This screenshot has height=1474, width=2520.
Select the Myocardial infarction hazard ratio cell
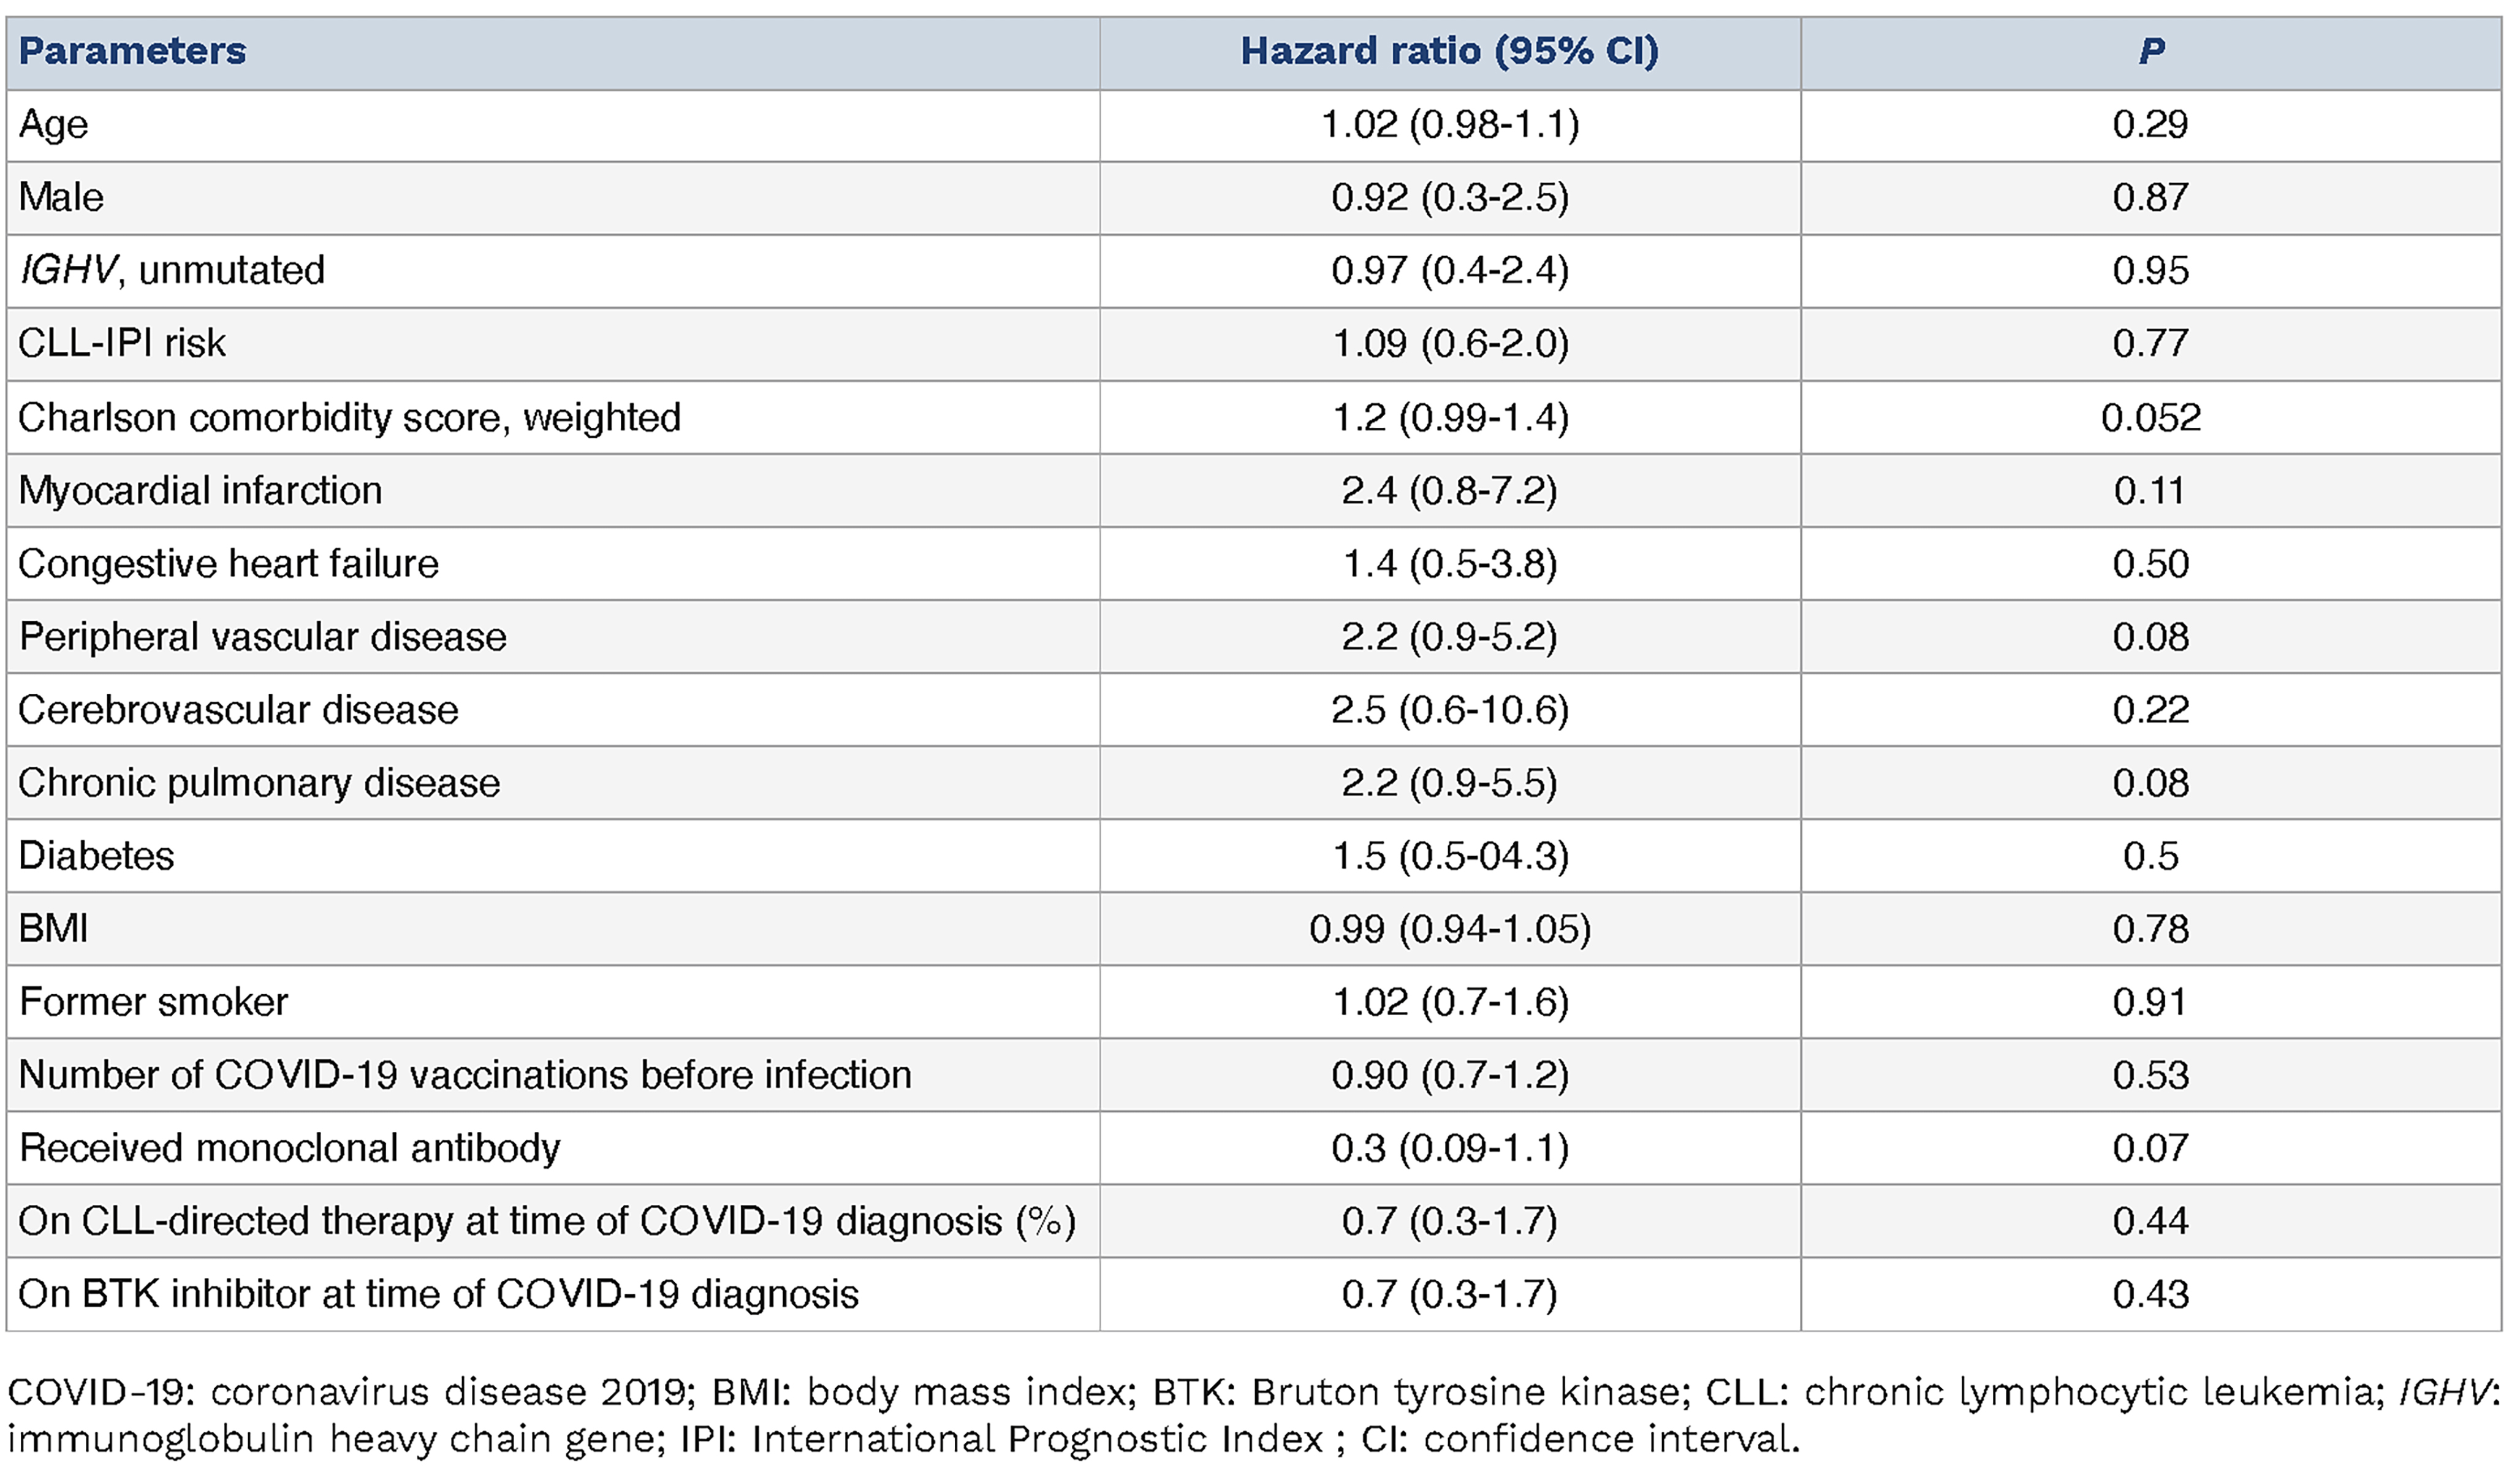(x=1449, y=490)
